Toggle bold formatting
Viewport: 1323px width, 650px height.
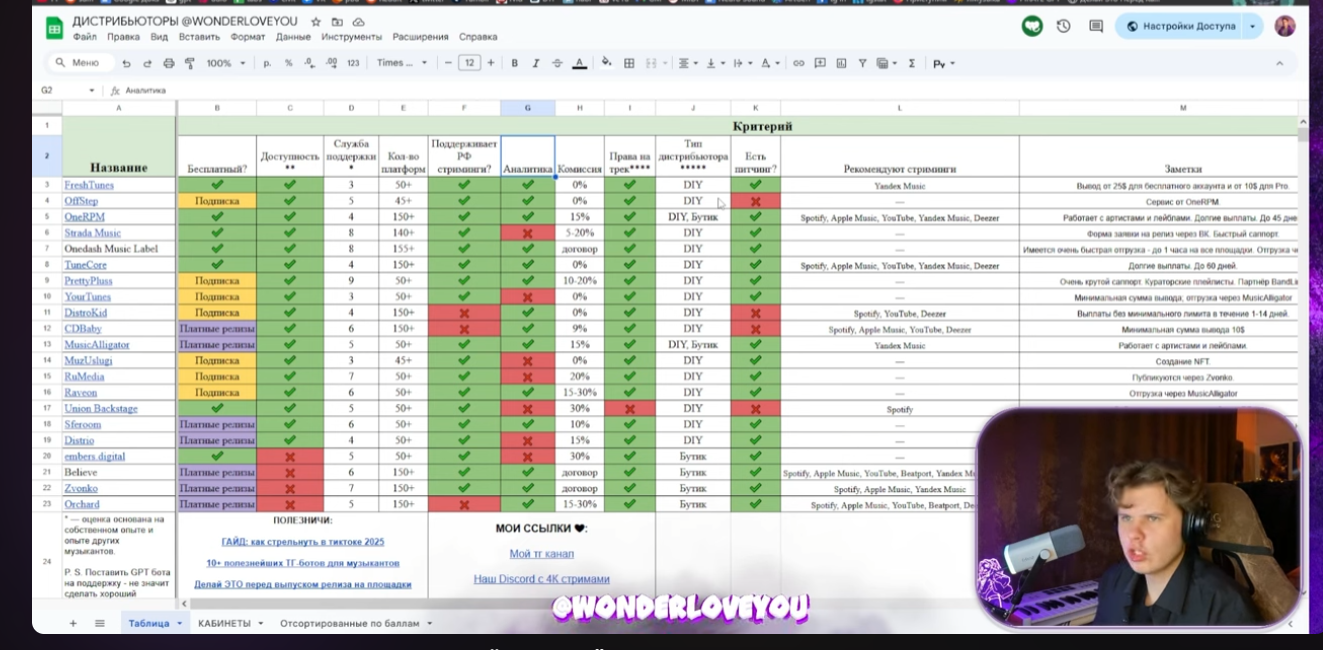(x=514, y=63)
